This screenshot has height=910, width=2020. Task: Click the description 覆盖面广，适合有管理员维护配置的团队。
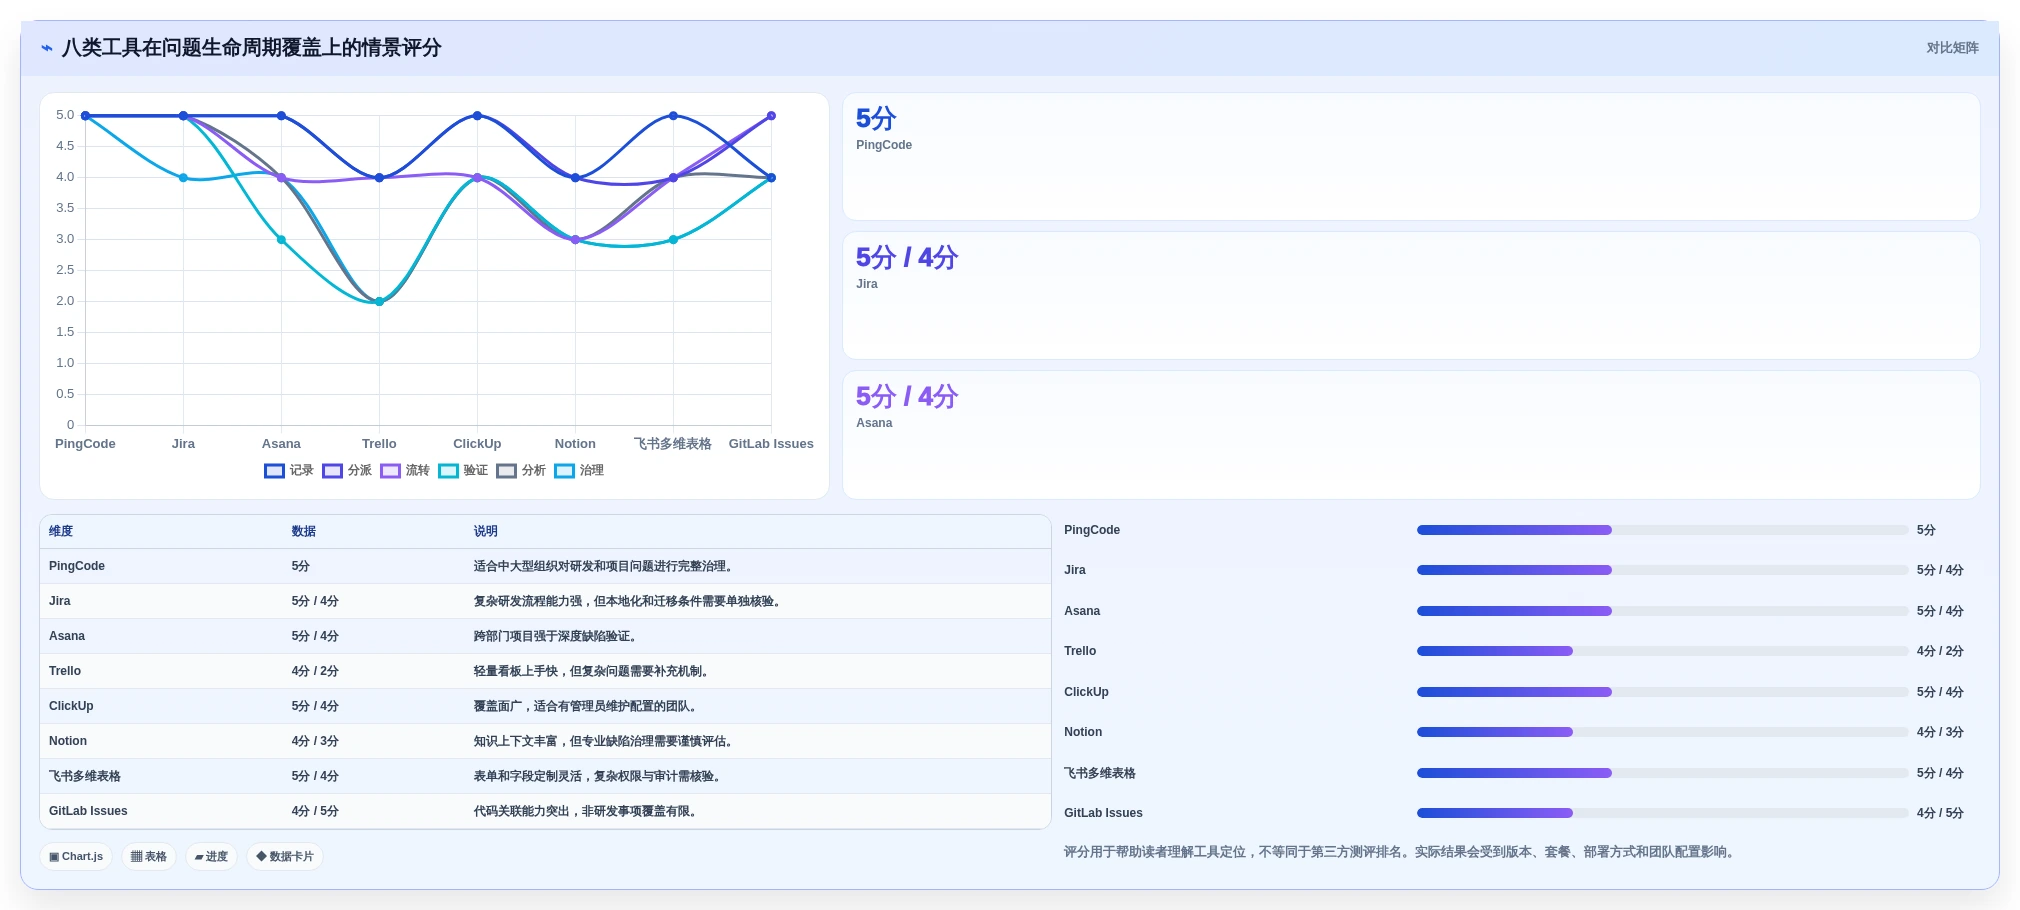(x=587, y=706)
